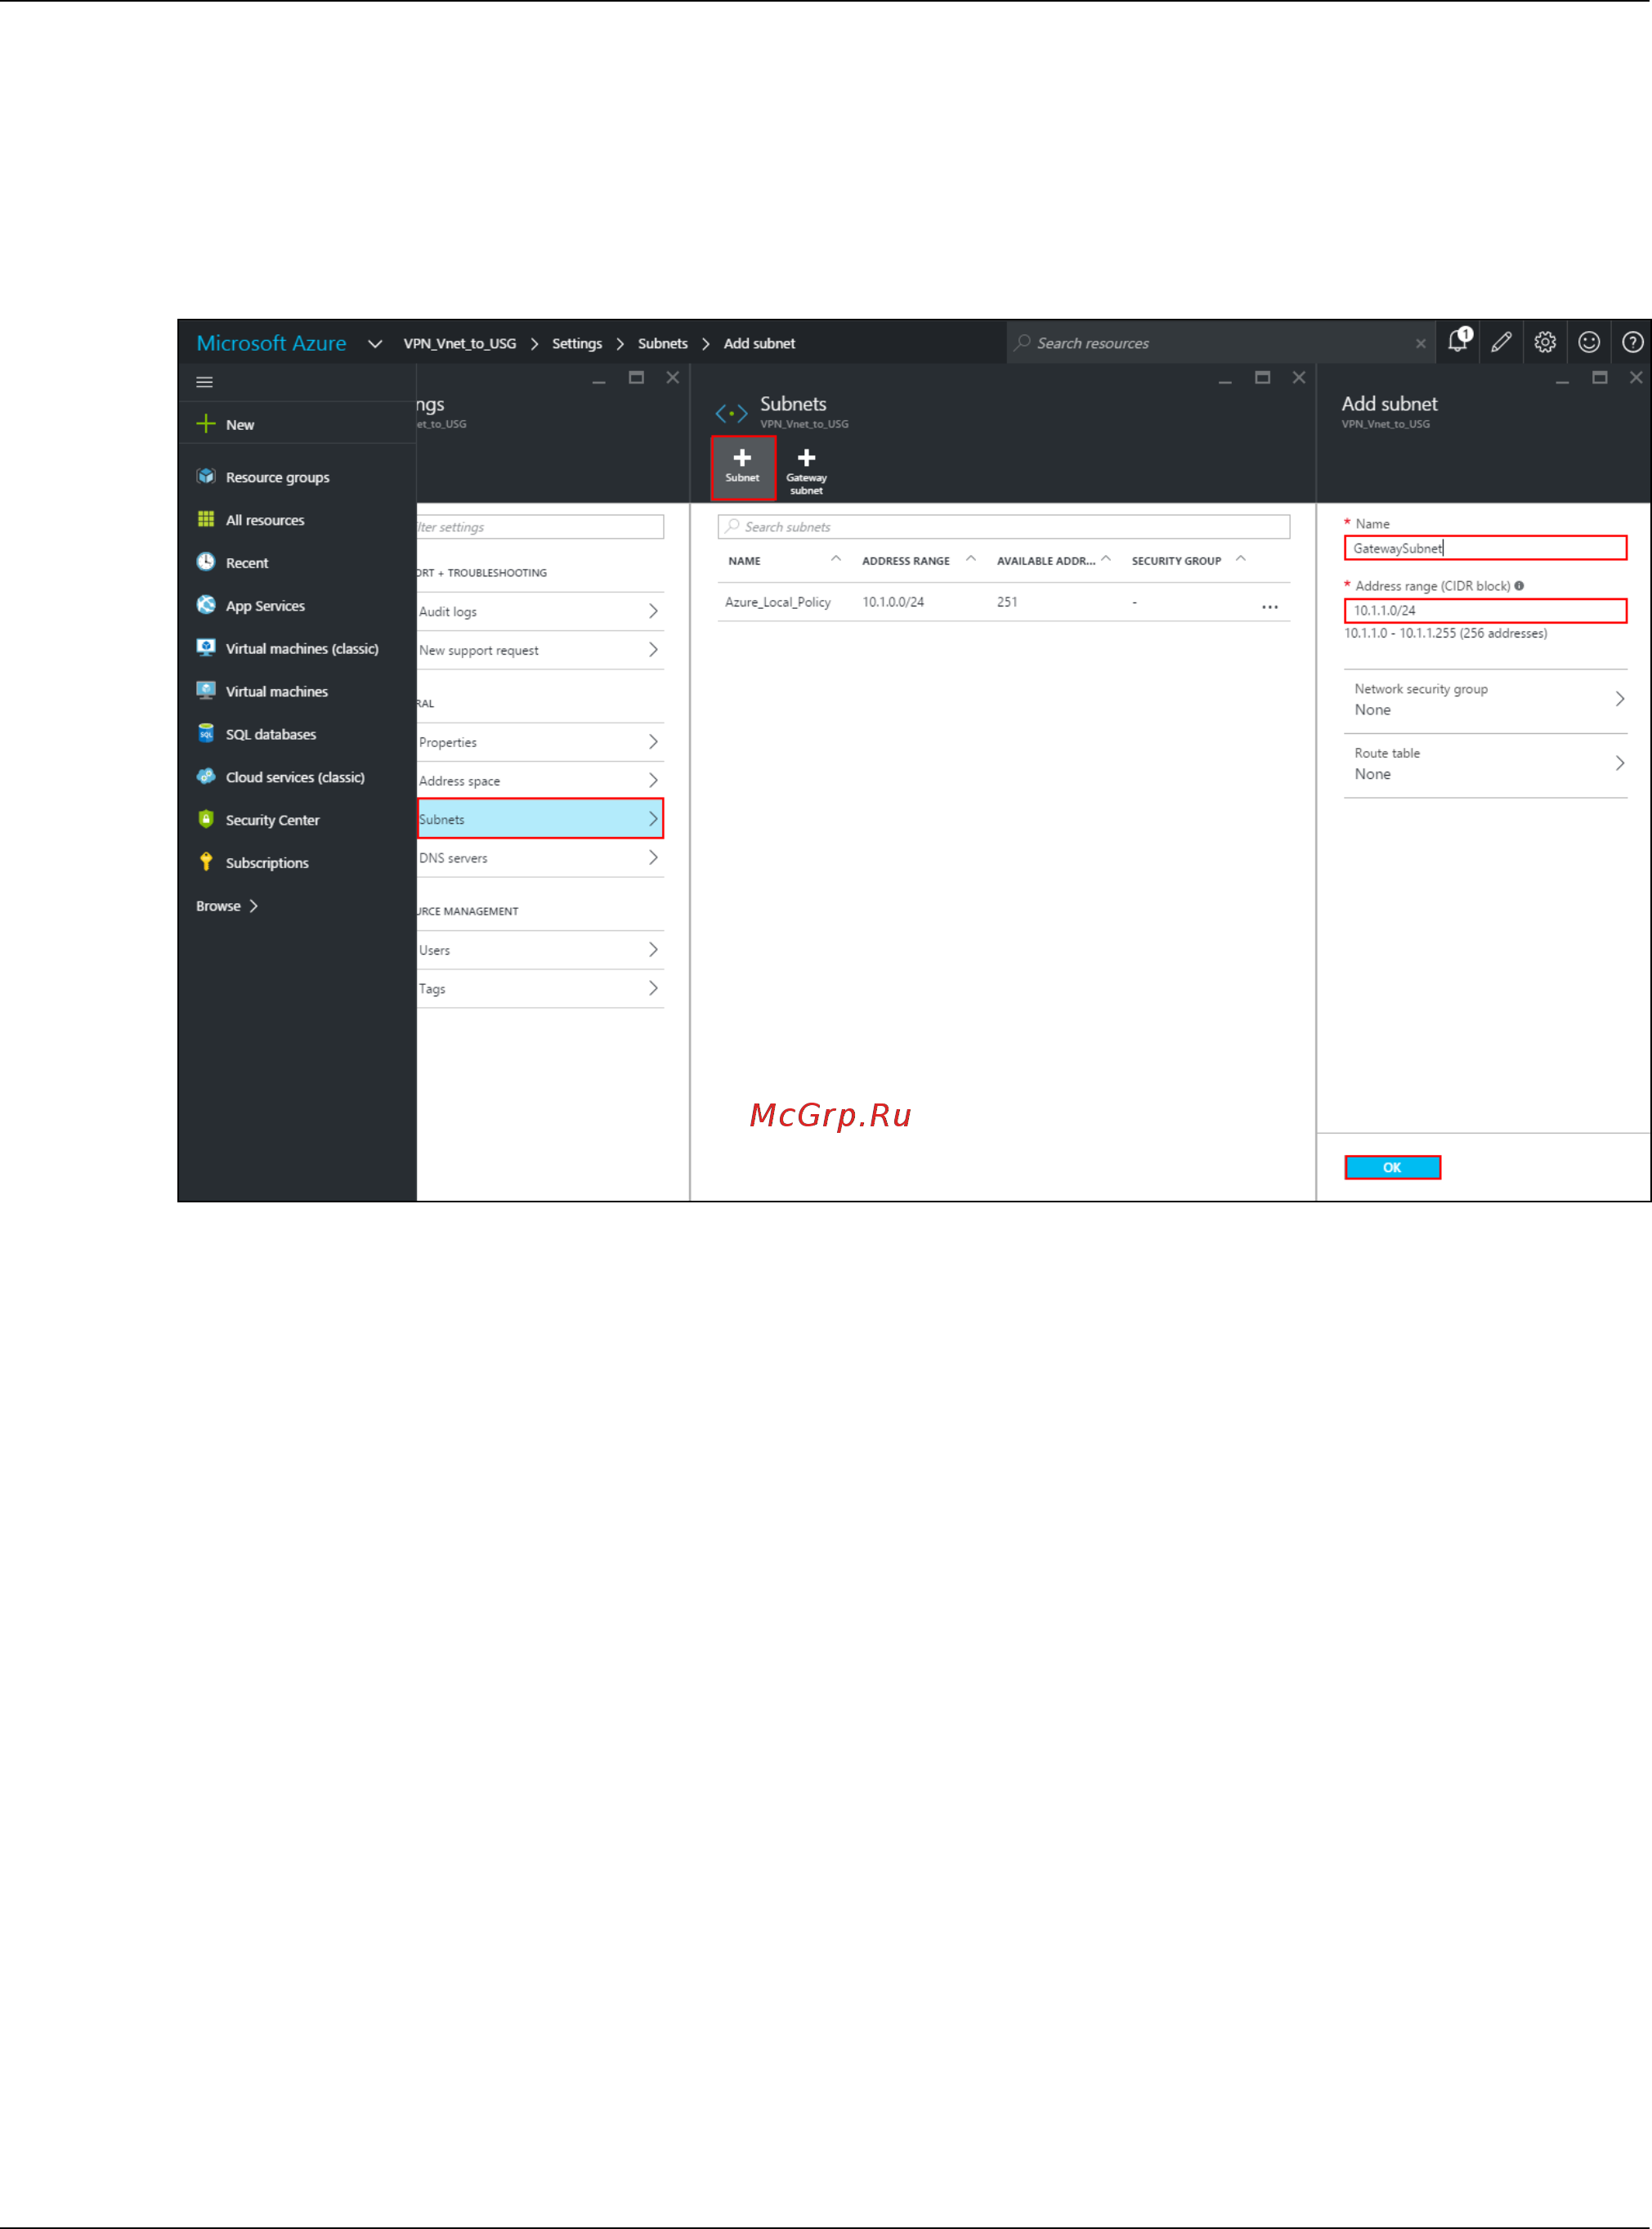This screenshot has height=2229, width=1652.
Task: Sort subnets by ADDRESS RANGE column
Action: pyautogui.click(x=906, y=561)
